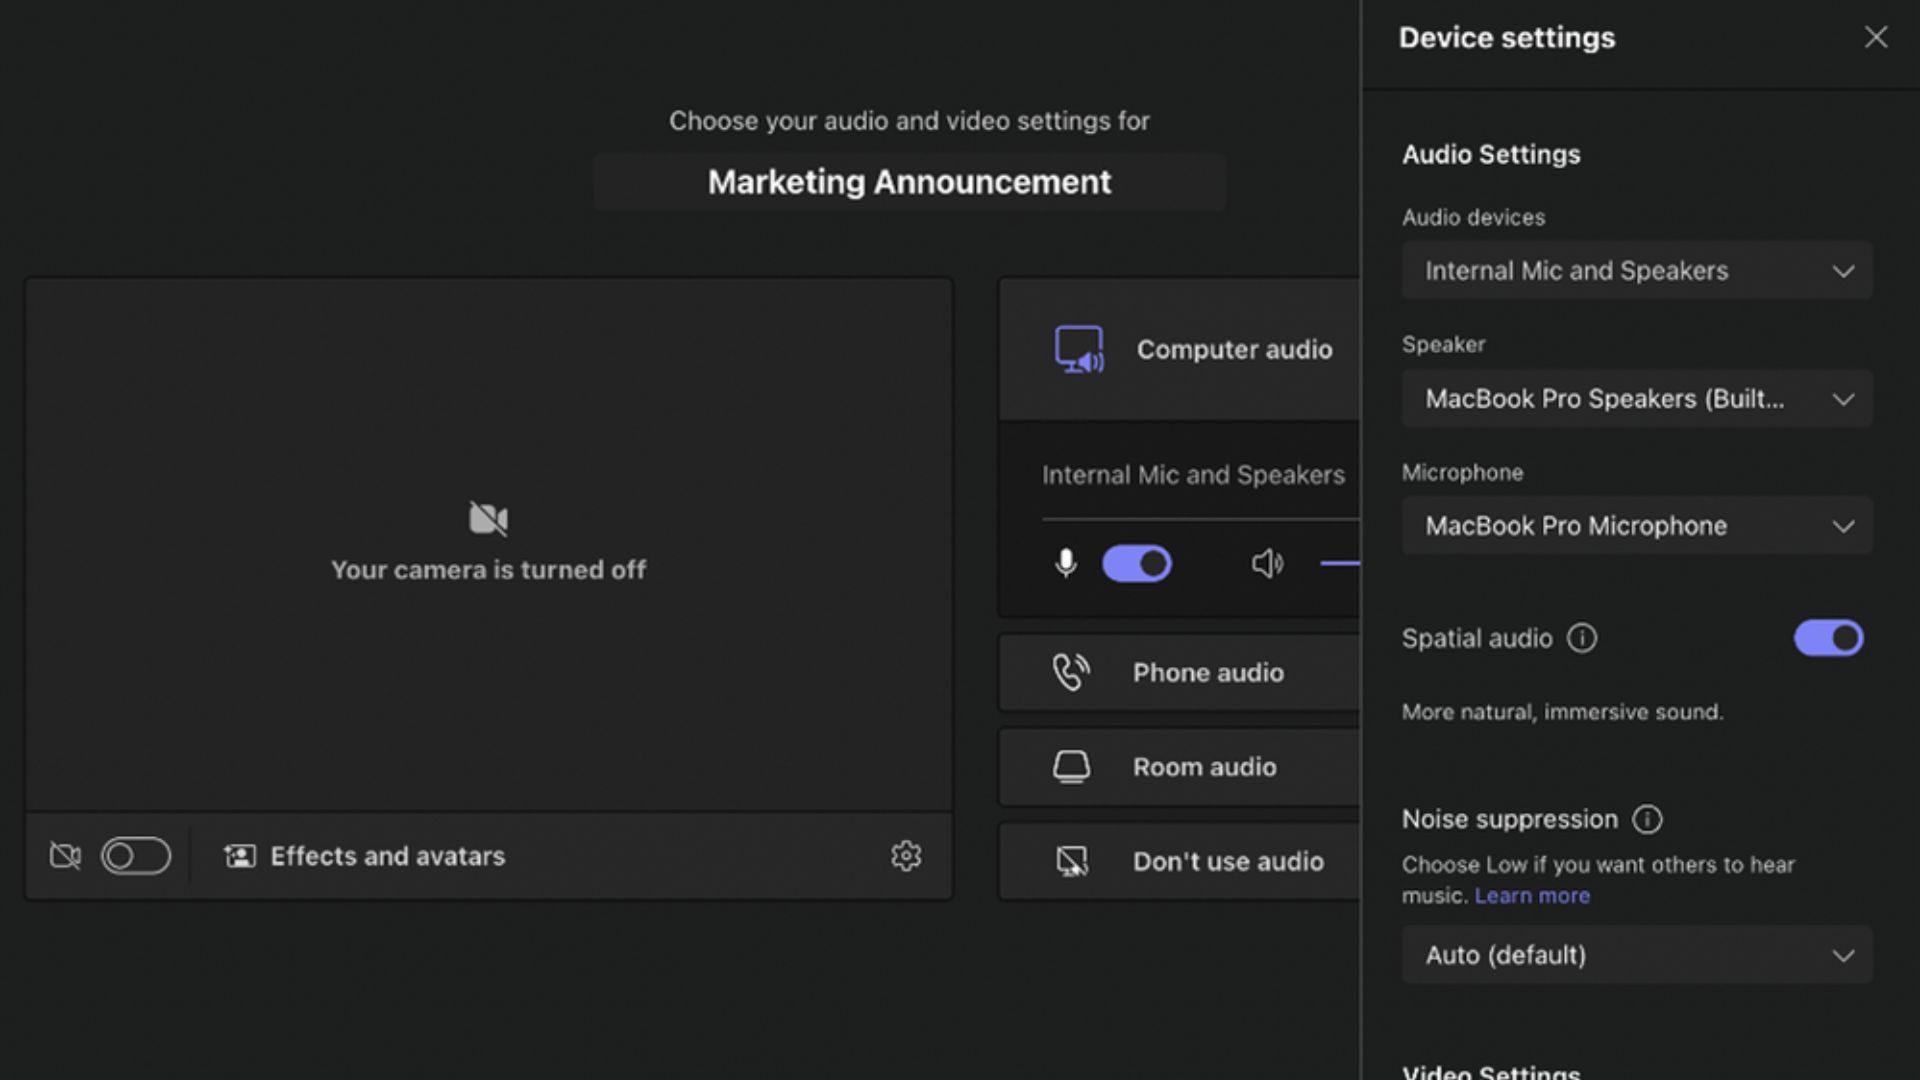Image resolution: width=1920 pixels, height=1080 pixels.
Task: Select Don't use audio option
Action: 1179,861
